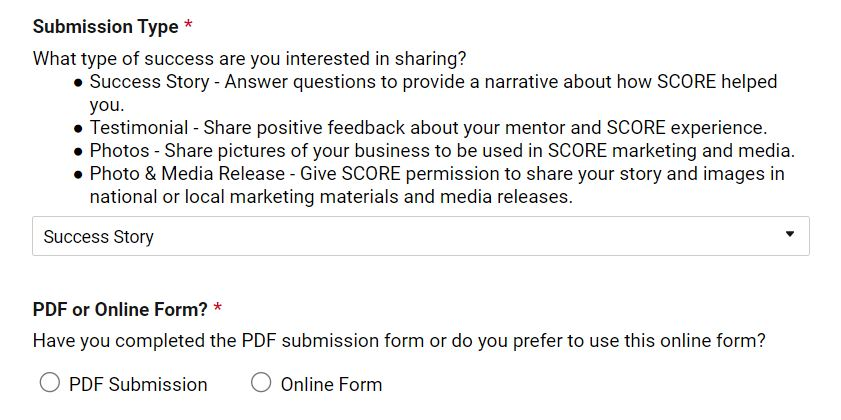Click the red asterisk after PDF or Online Form?

tap(217, 310)
